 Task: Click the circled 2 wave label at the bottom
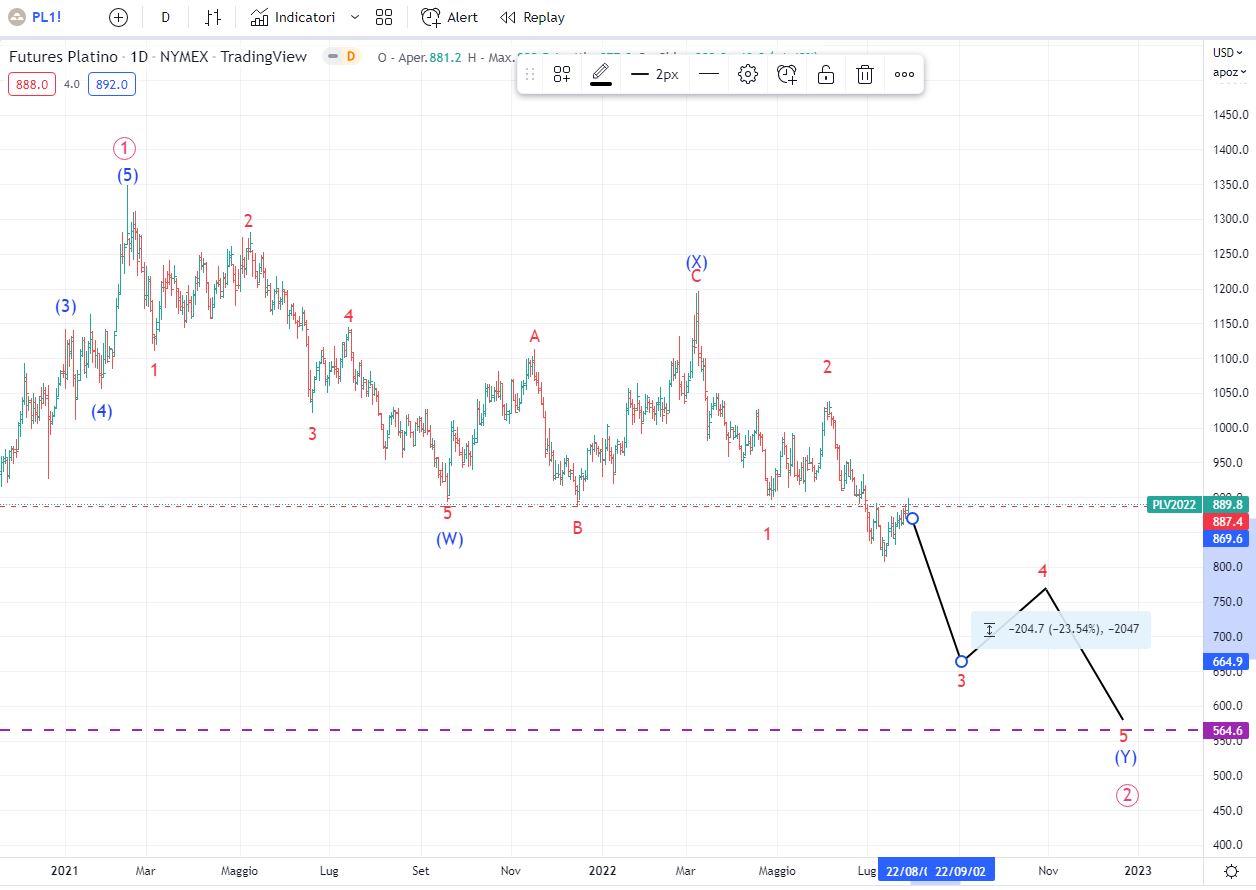click(1127, 796)
